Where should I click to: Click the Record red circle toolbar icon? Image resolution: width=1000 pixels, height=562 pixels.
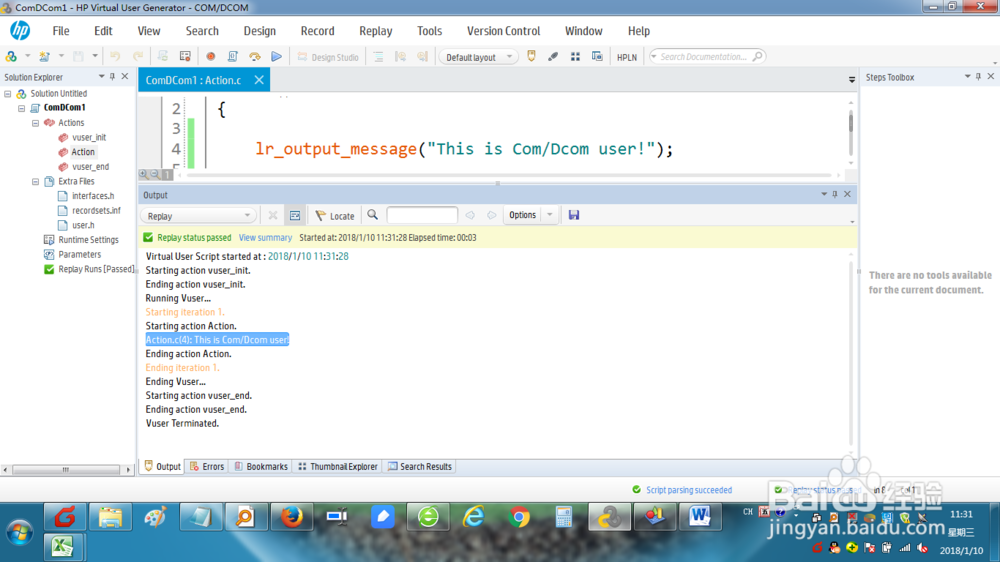coord(210,57)
